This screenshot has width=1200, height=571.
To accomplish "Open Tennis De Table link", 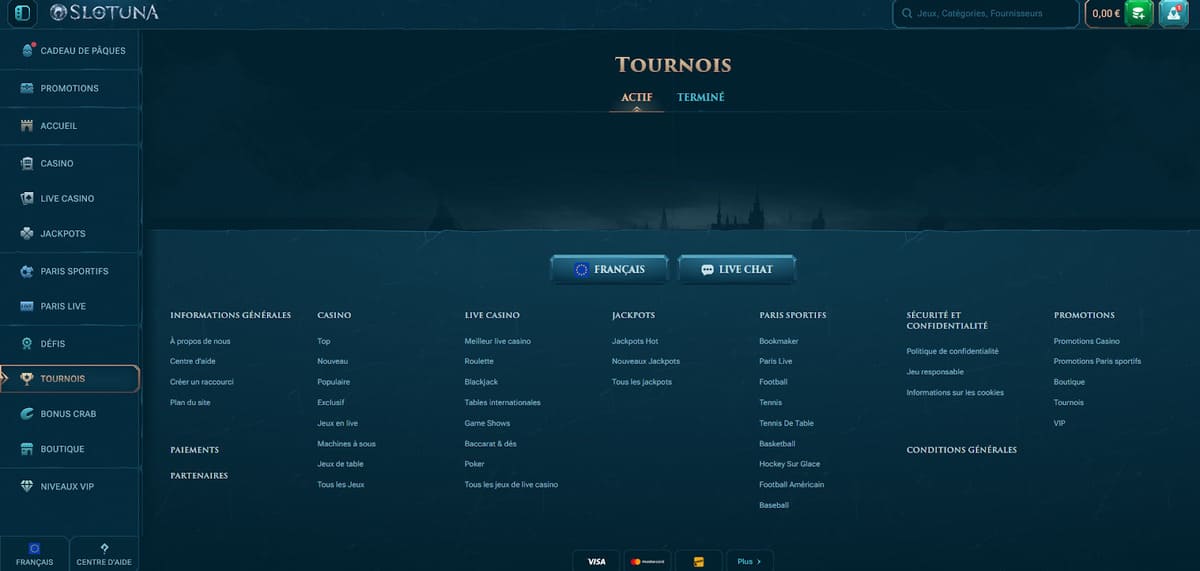I will click(786, 423).
